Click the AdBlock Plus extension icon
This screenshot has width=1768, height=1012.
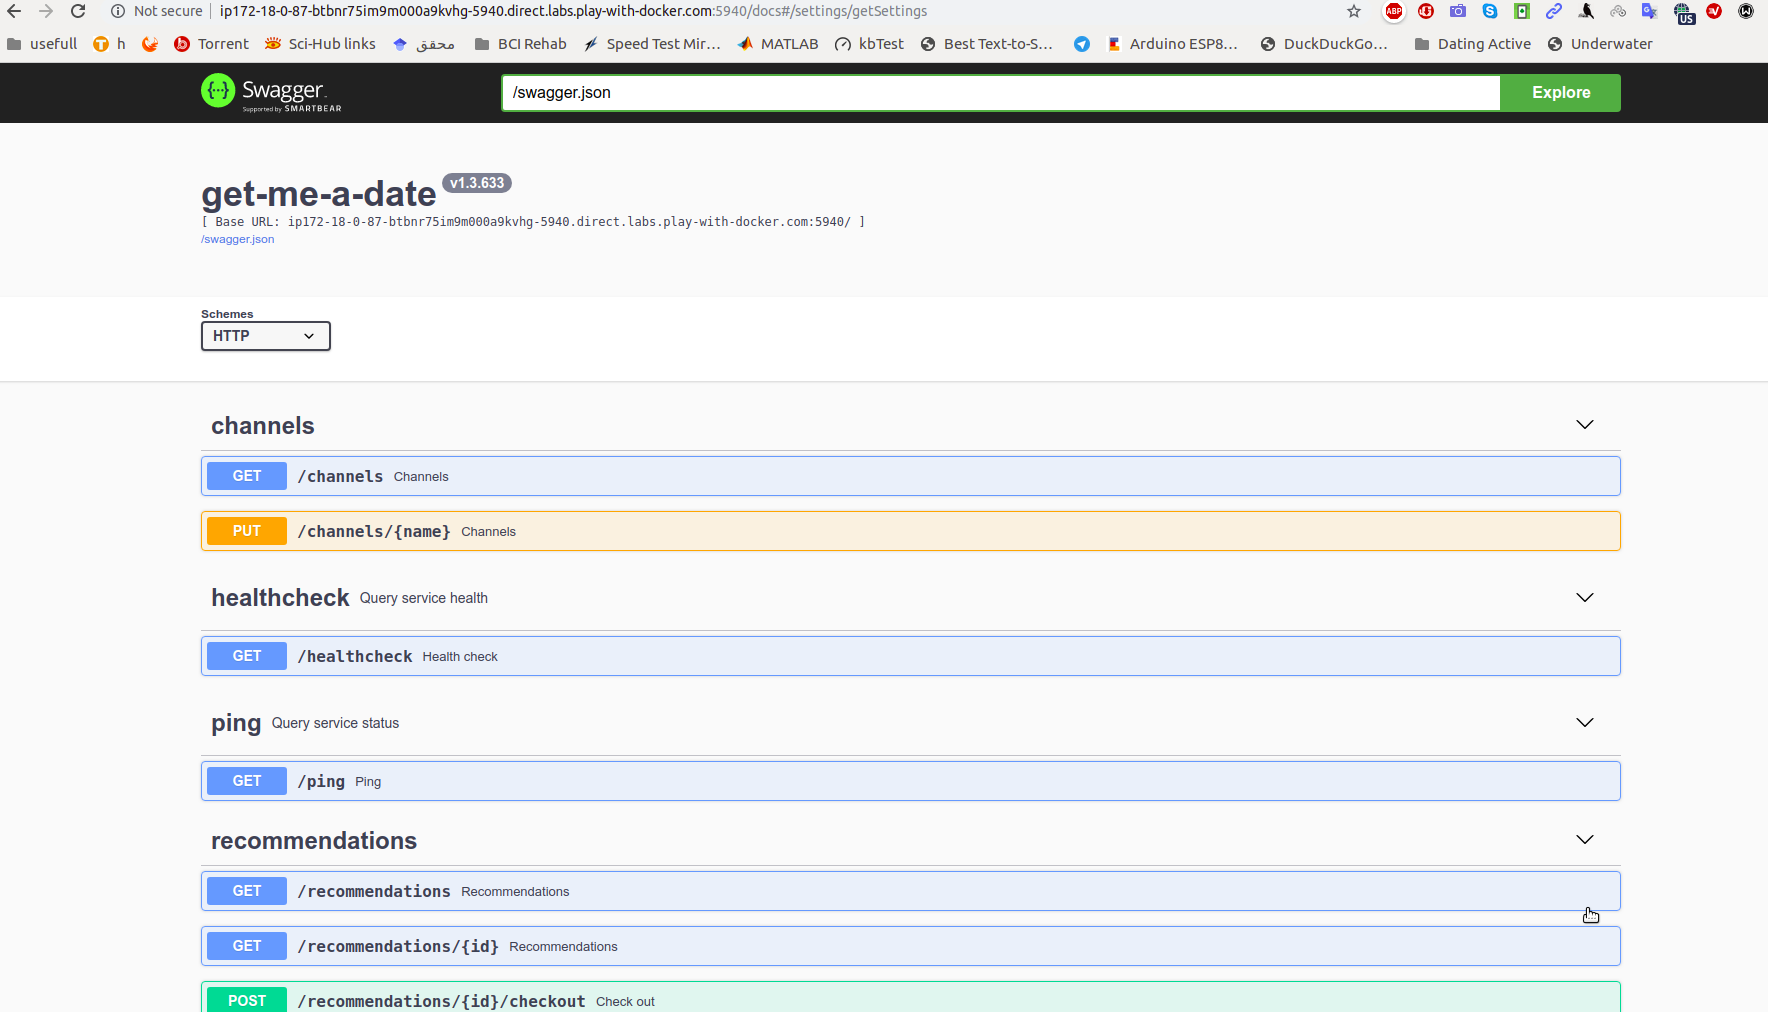coord(1394,11)
